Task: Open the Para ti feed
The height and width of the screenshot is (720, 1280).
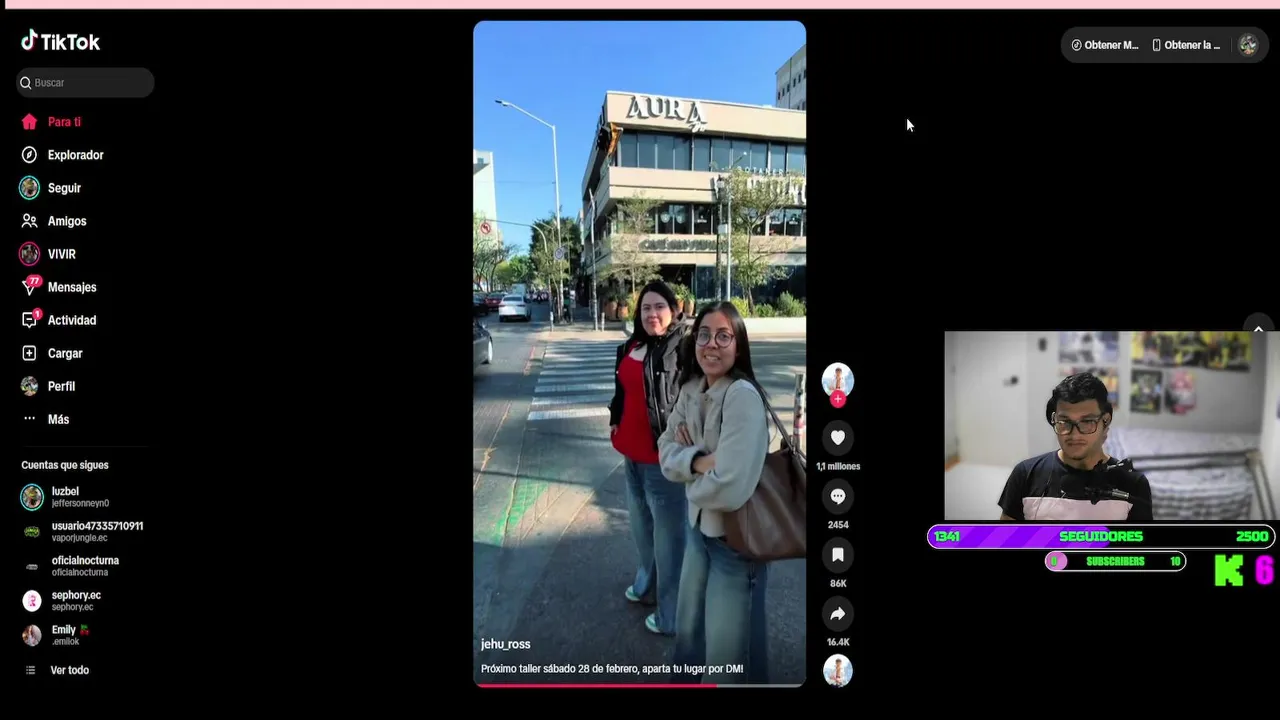Action: pyautogui.click(x=64, y=122)
